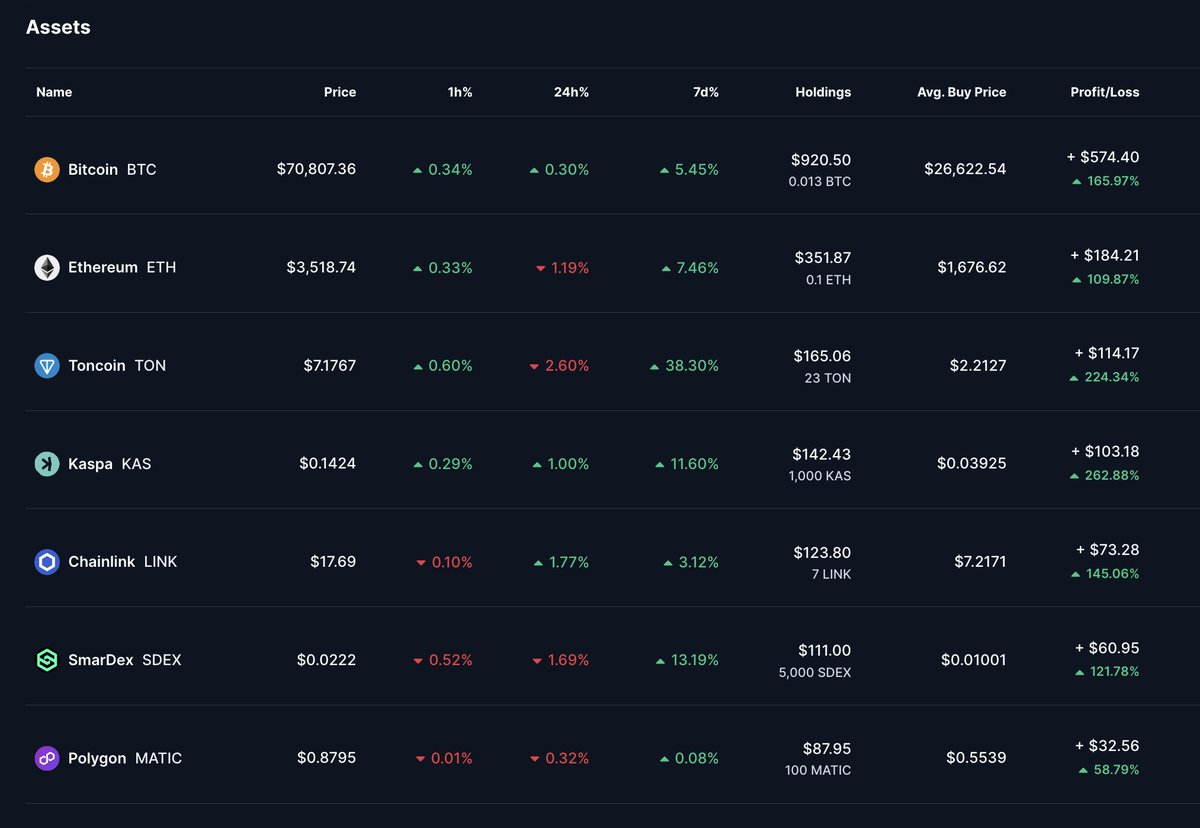This screenshot has width=1200, height=828.
Task: Click Bitcoin avg buy price $26,622.54
Action: 965,170
